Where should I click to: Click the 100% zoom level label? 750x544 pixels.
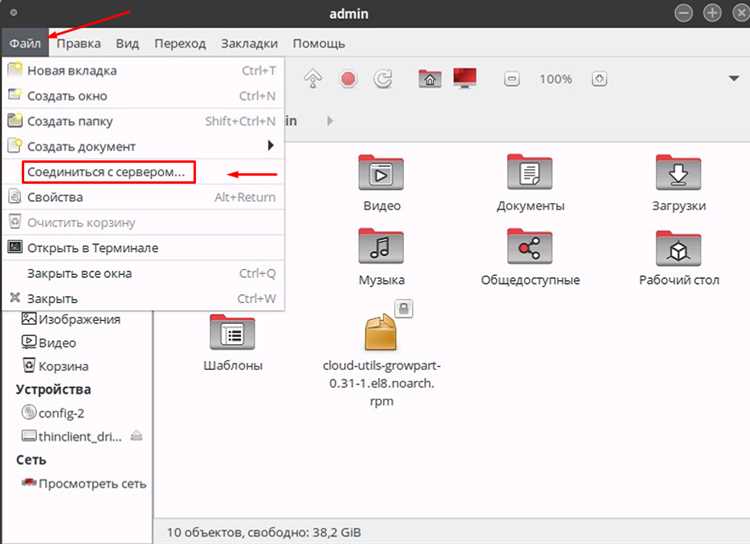click(x=556, y=79)
